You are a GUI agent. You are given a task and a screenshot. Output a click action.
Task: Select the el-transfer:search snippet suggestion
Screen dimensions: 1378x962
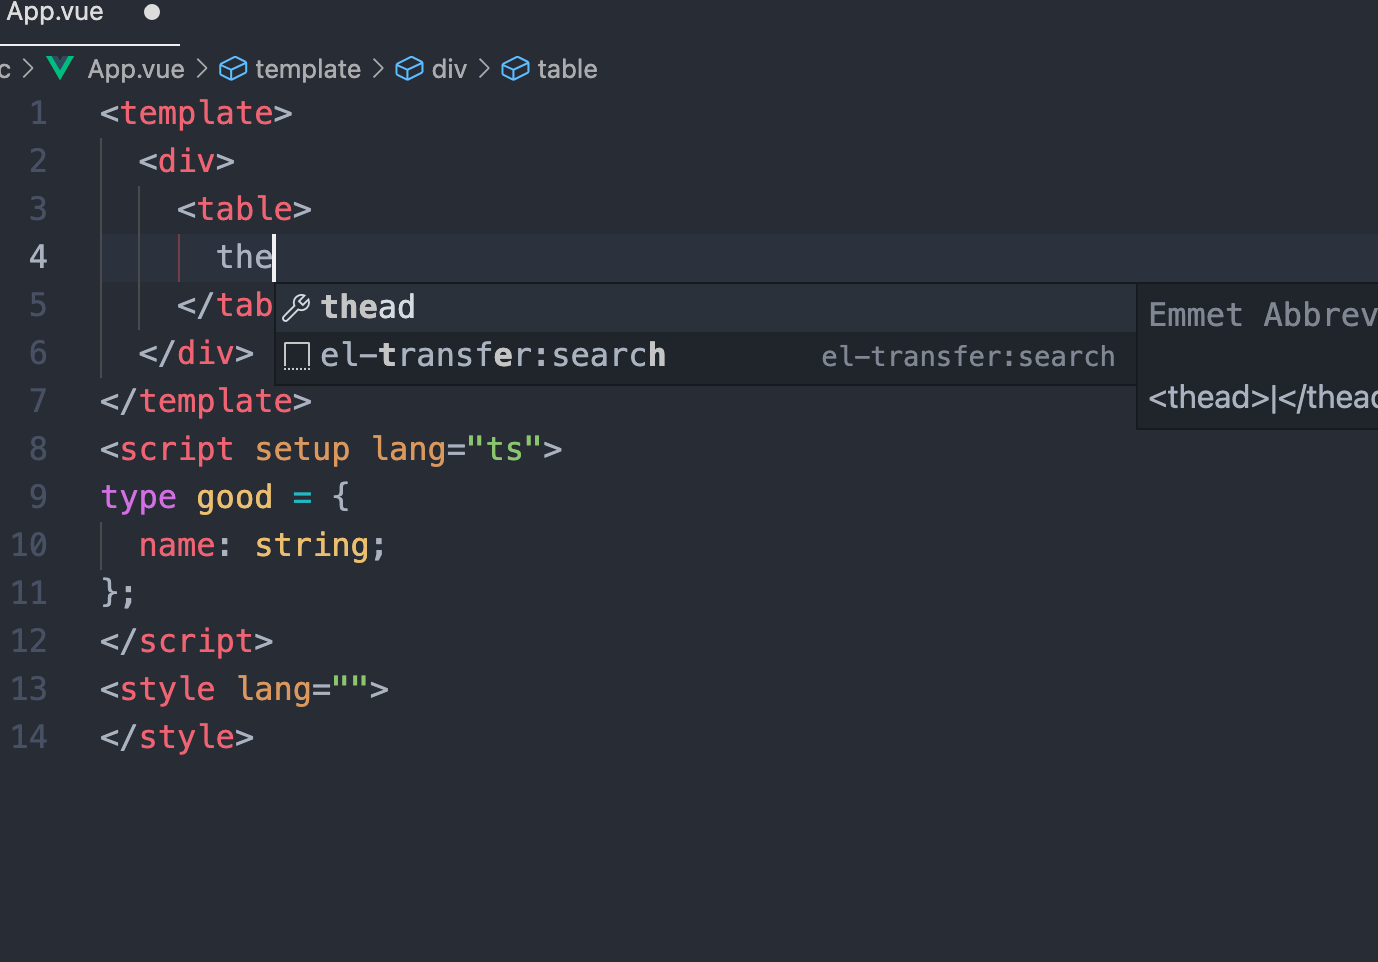(x=493, y=356)
